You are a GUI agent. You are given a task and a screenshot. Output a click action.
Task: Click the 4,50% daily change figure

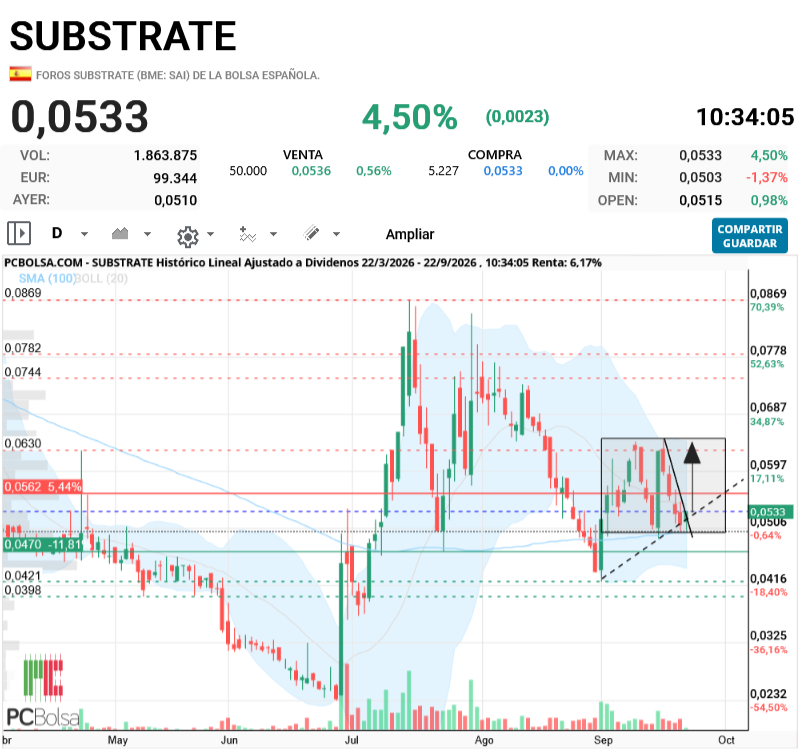coord(410,117)
